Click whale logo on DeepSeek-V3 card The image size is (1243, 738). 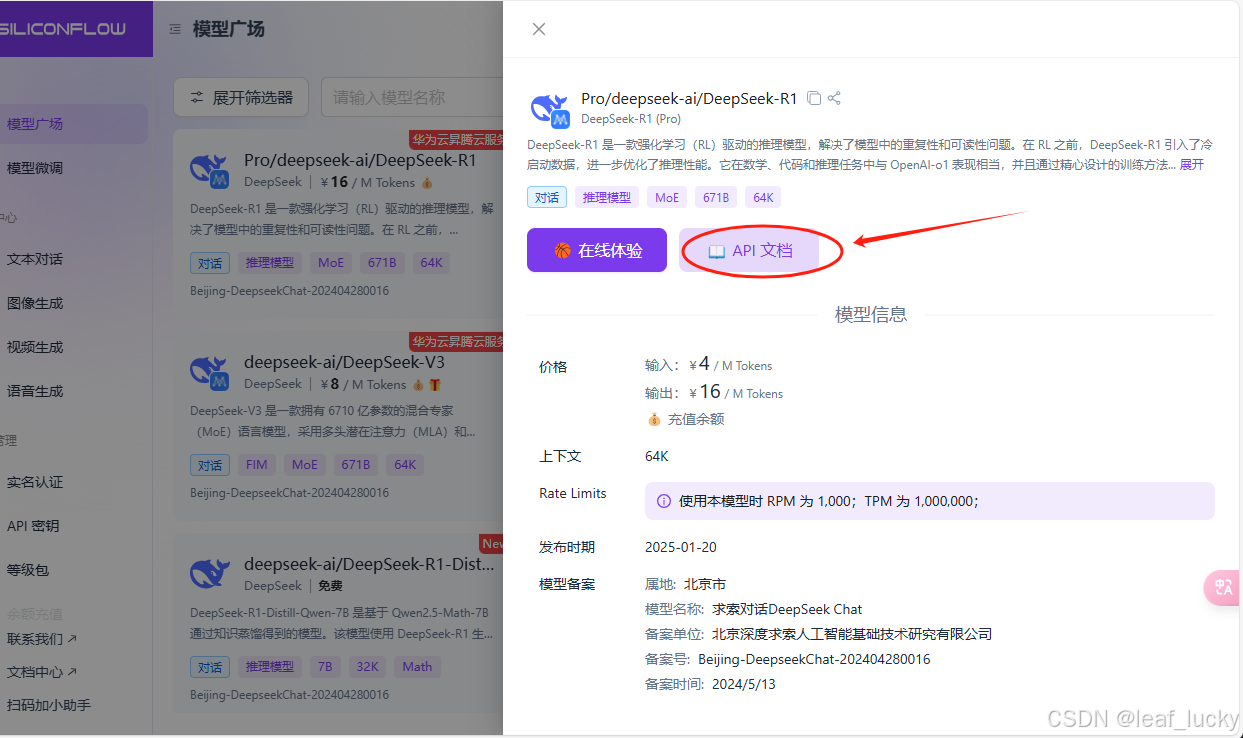click(x=210, y=373)
